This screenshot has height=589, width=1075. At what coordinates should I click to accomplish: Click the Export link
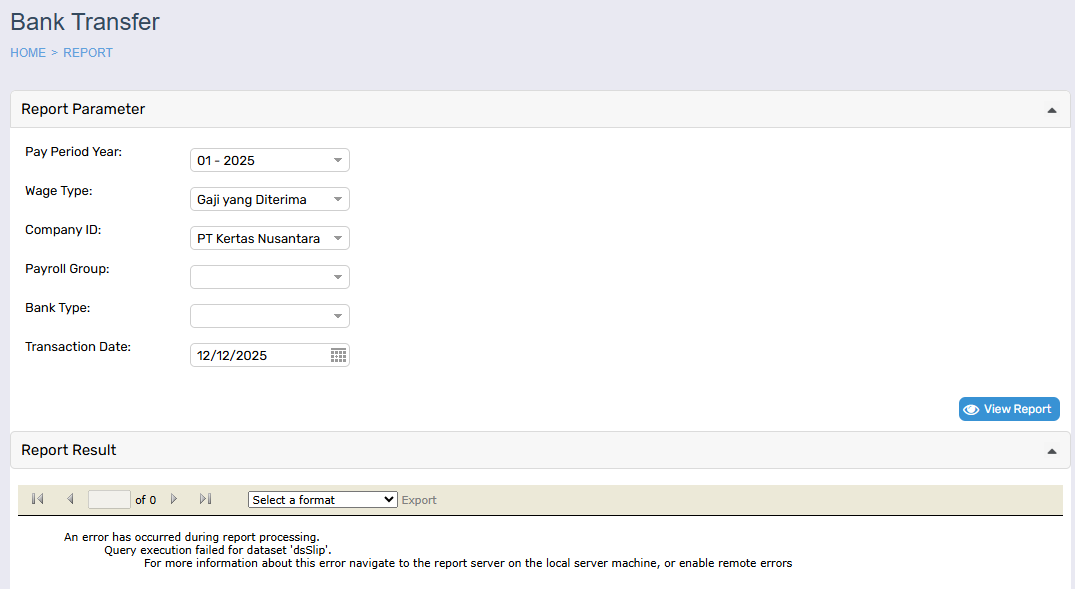click(419, 500)
